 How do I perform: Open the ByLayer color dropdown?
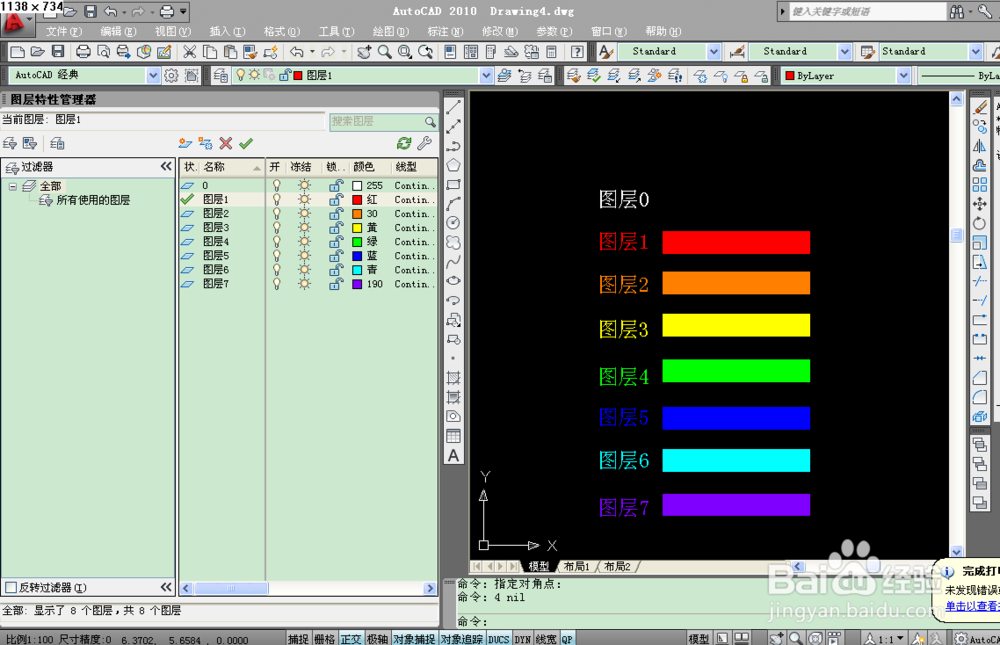pos(903,75)
